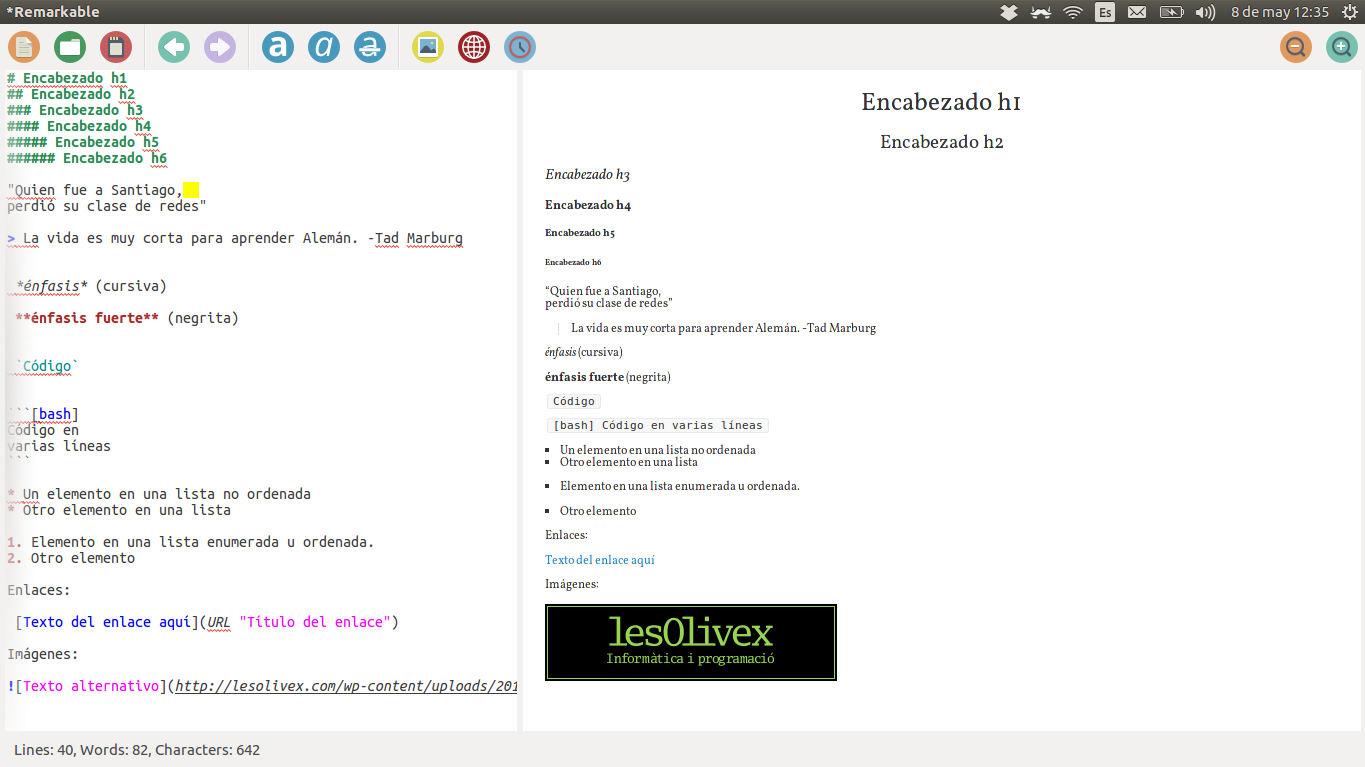This screenshot has width=1365, height=767.
Task: Click the 'Código' code box in preview
Action: pyautogui.click(x=574, y=401)
